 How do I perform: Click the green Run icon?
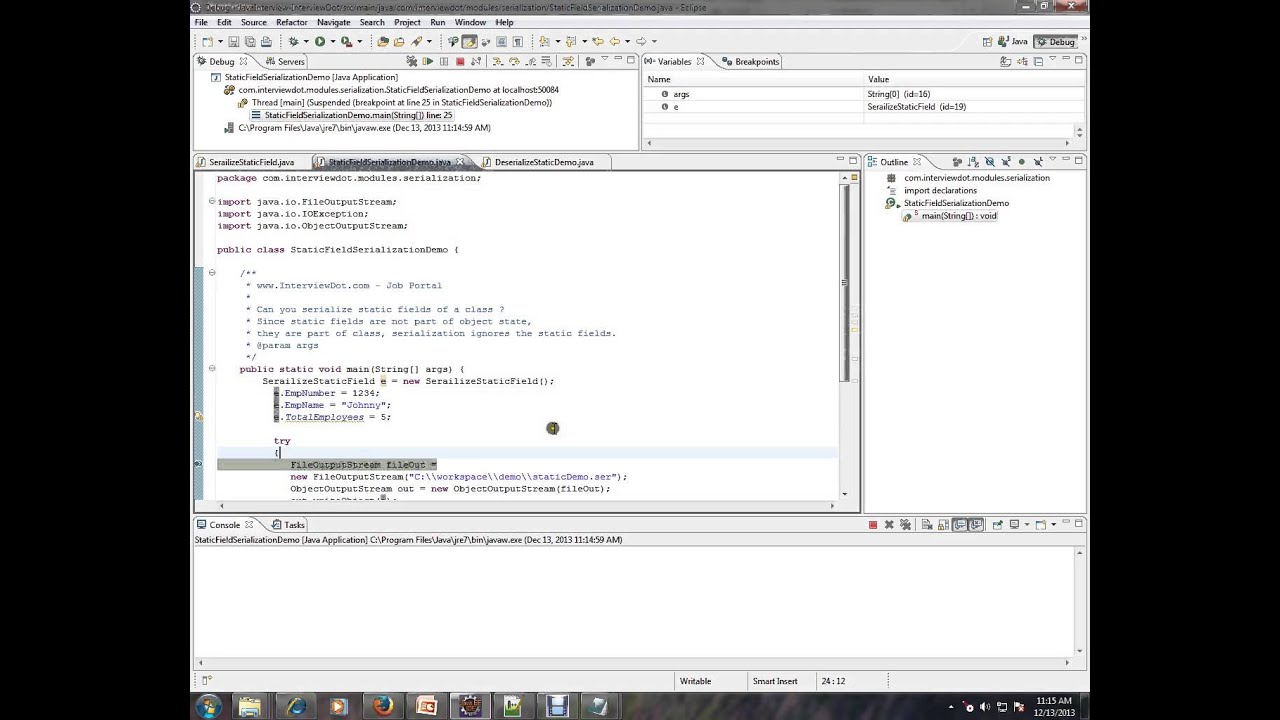click(320, 41)
